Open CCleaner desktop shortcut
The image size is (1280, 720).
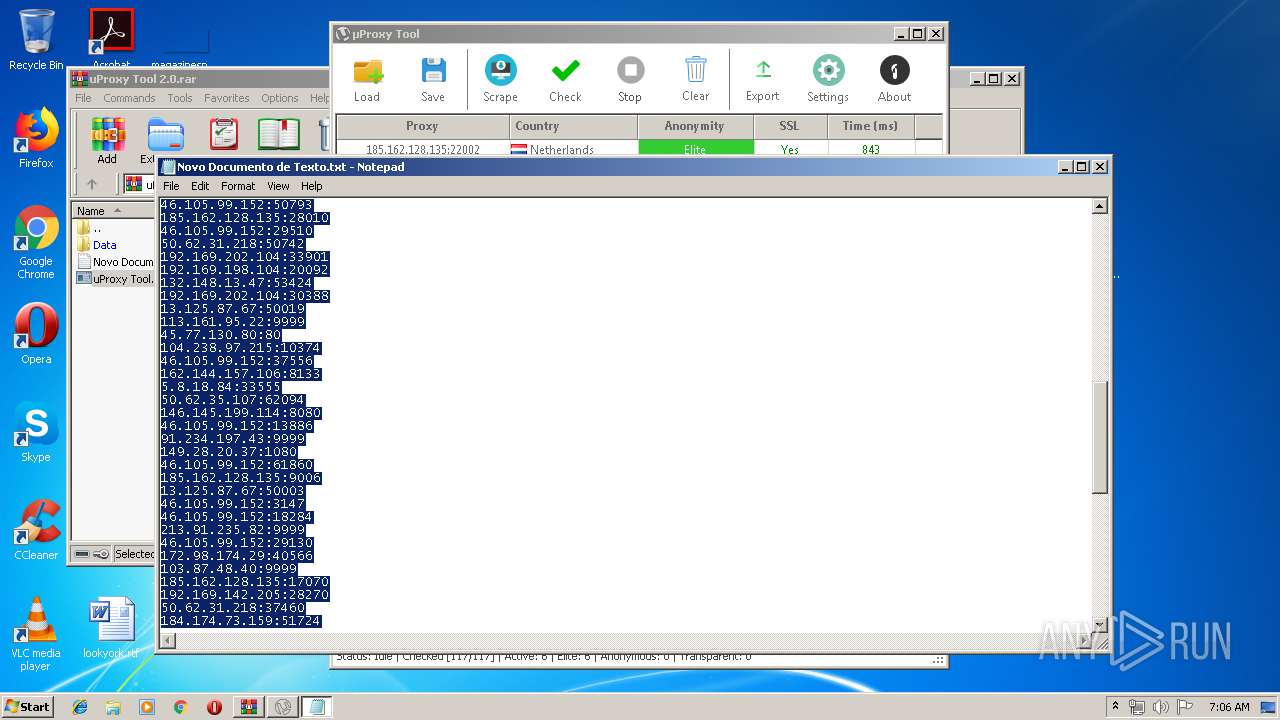pyautogui.click(x=36, y=530)
